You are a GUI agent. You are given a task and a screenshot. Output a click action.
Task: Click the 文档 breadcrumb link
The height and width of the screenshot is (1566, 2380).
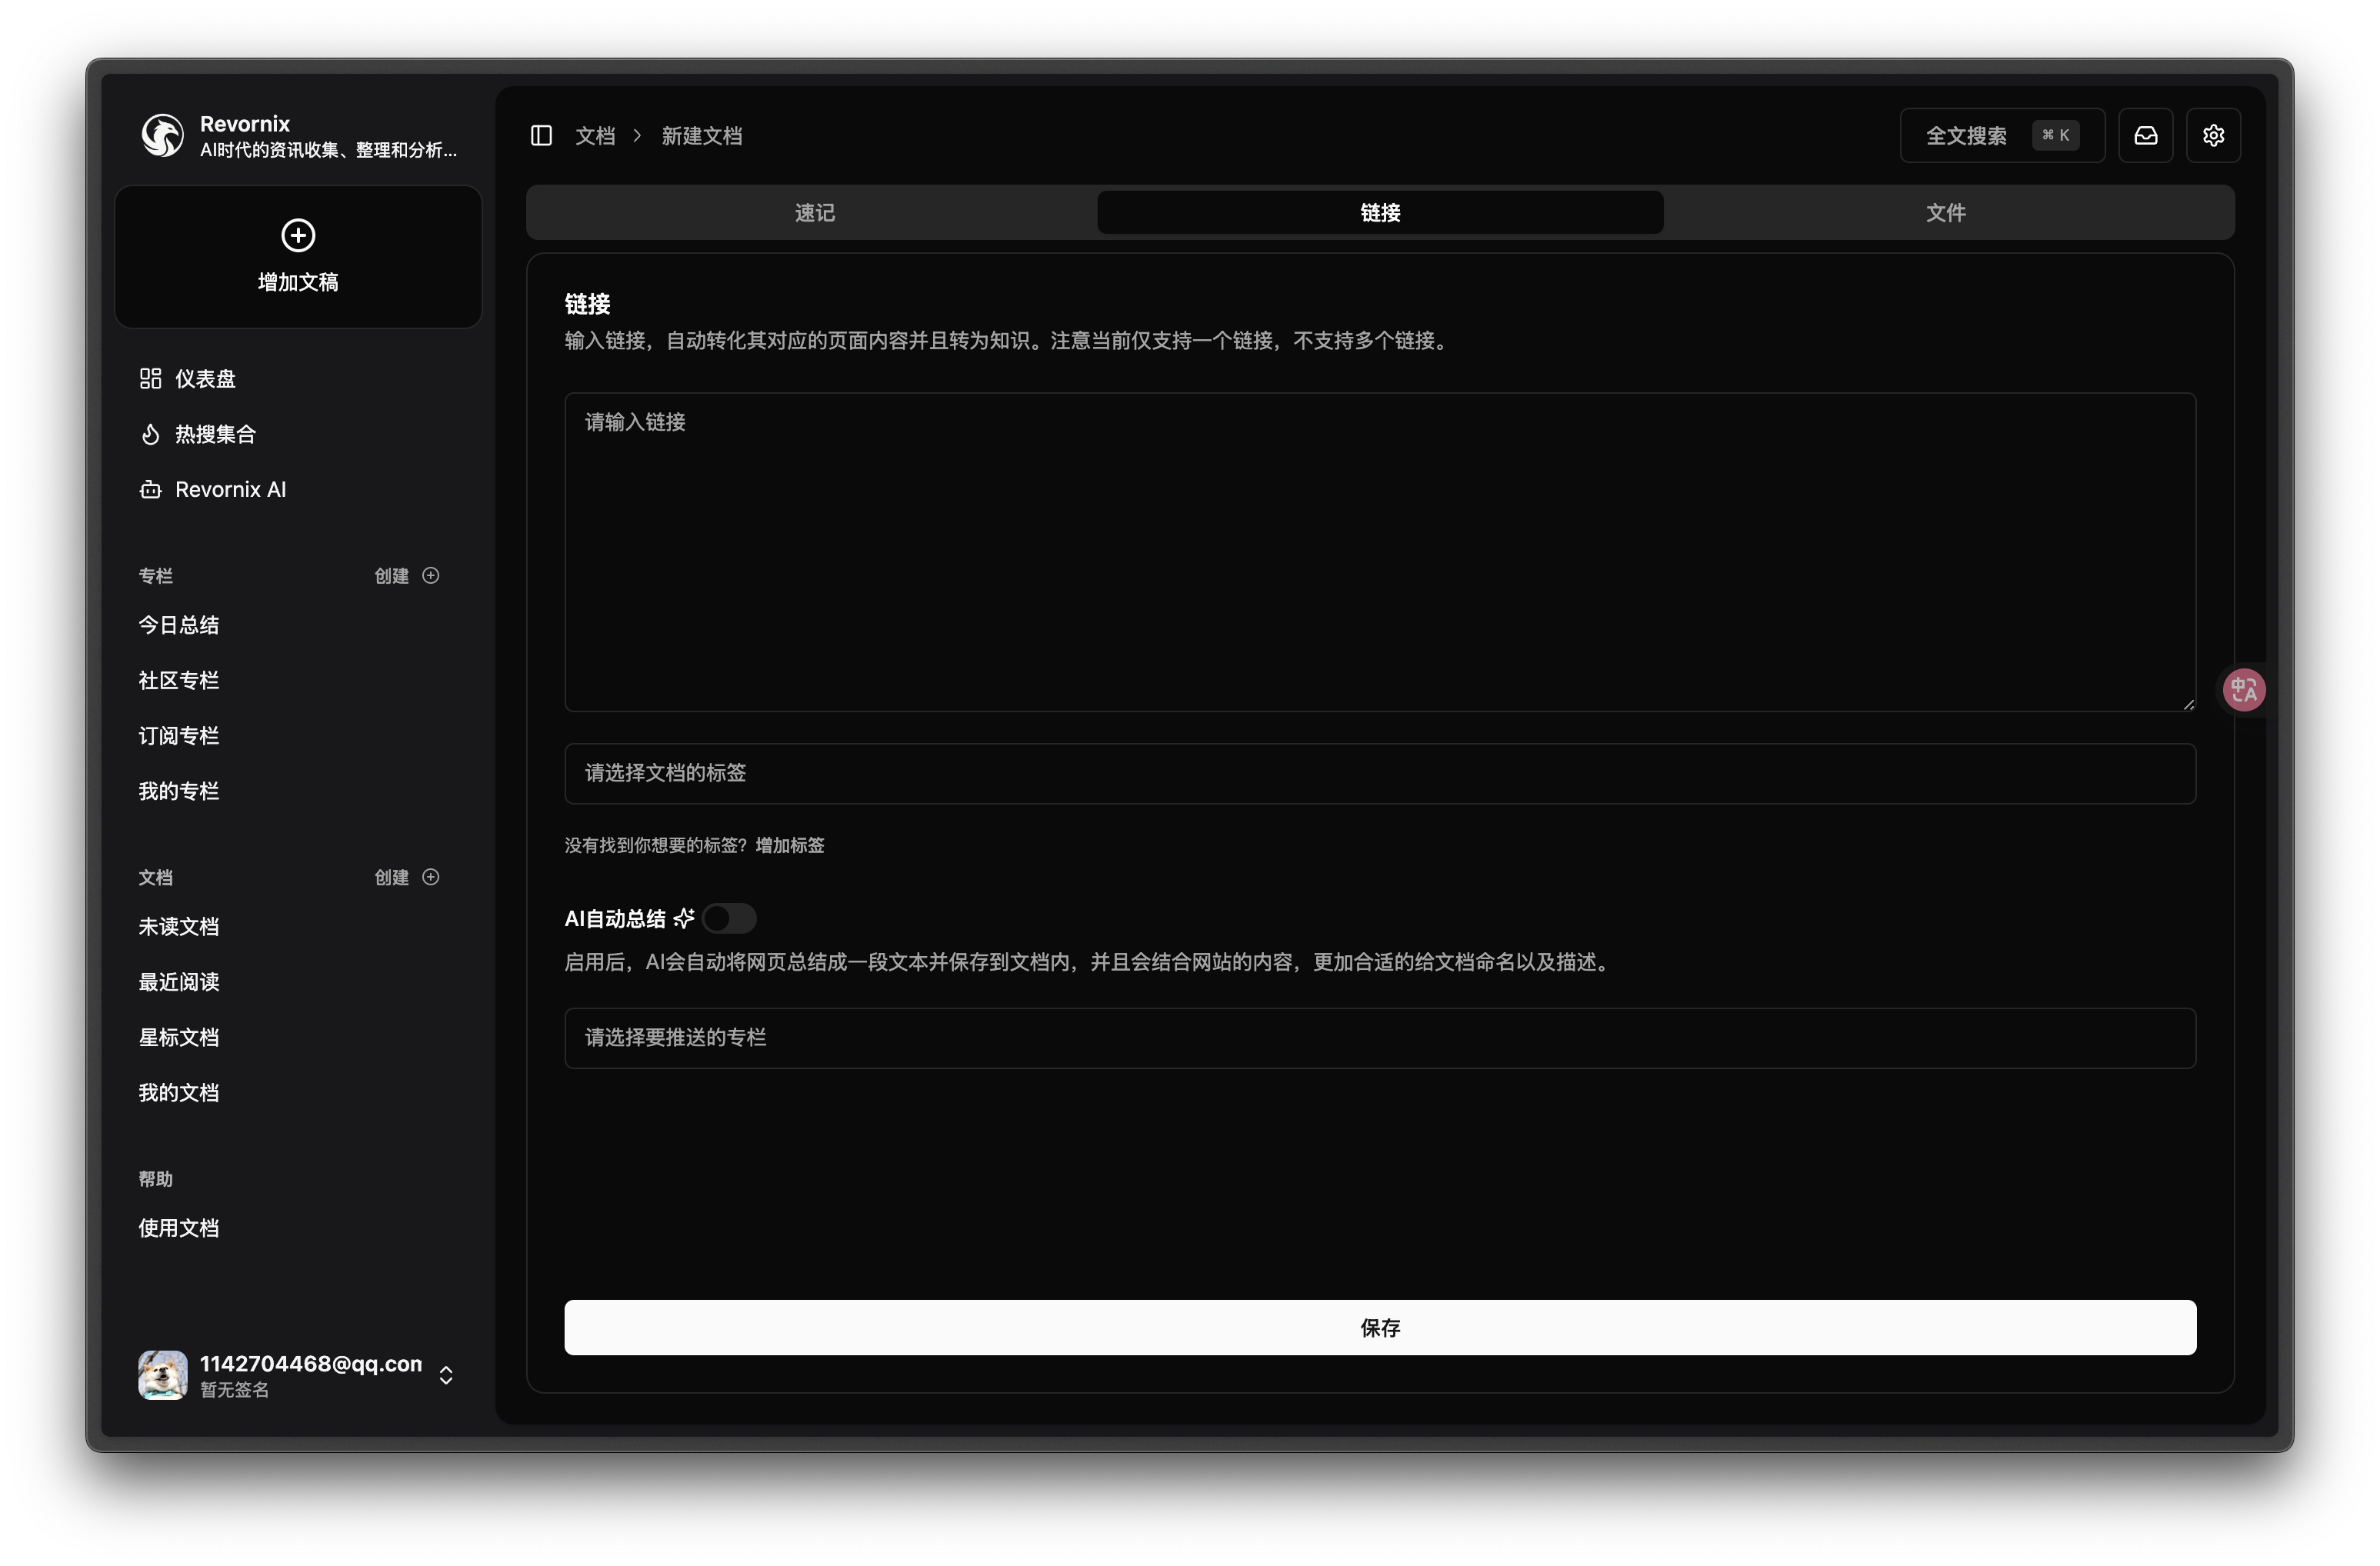point(595,135)
